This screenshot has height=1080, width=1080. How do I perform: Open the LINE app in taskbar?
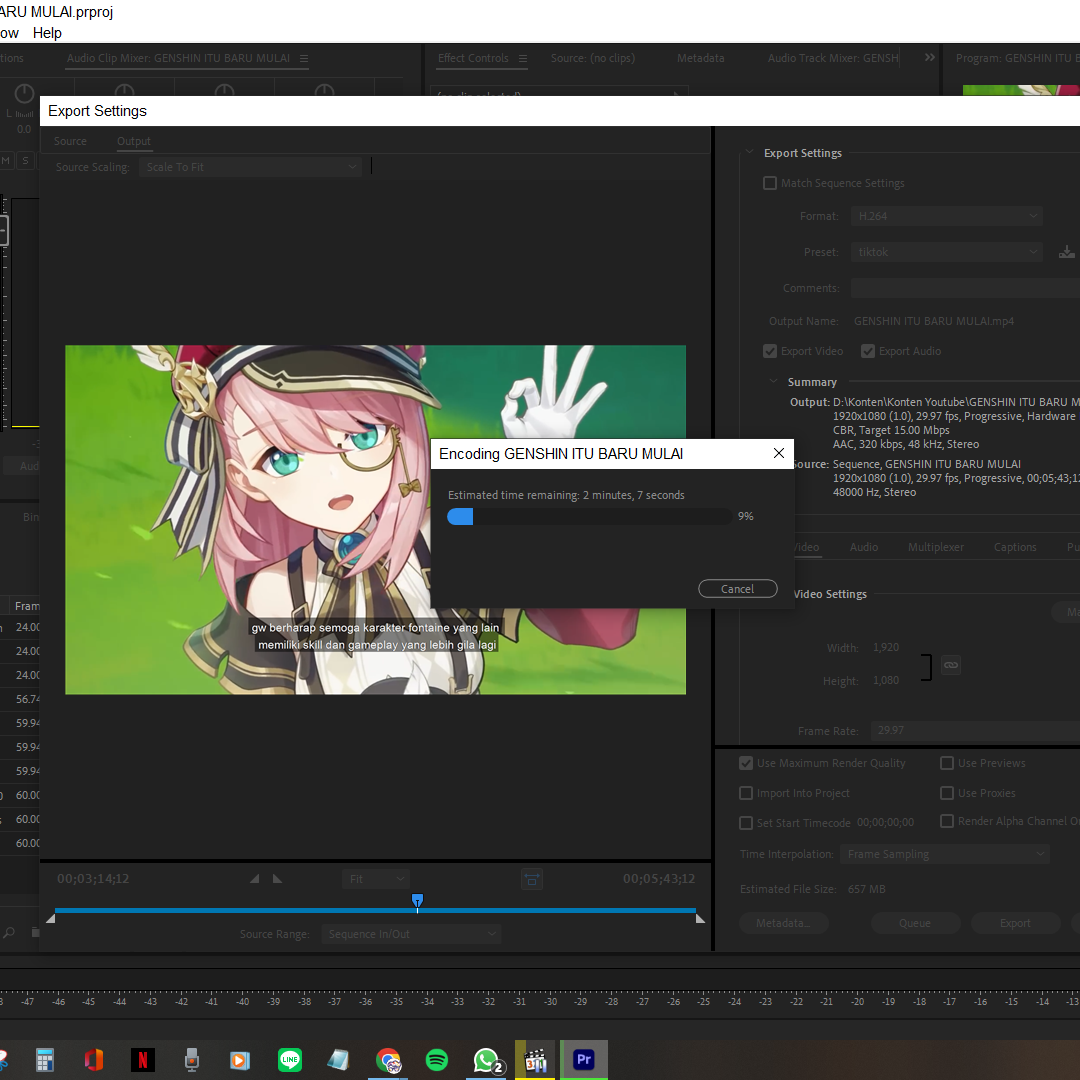289,1059
